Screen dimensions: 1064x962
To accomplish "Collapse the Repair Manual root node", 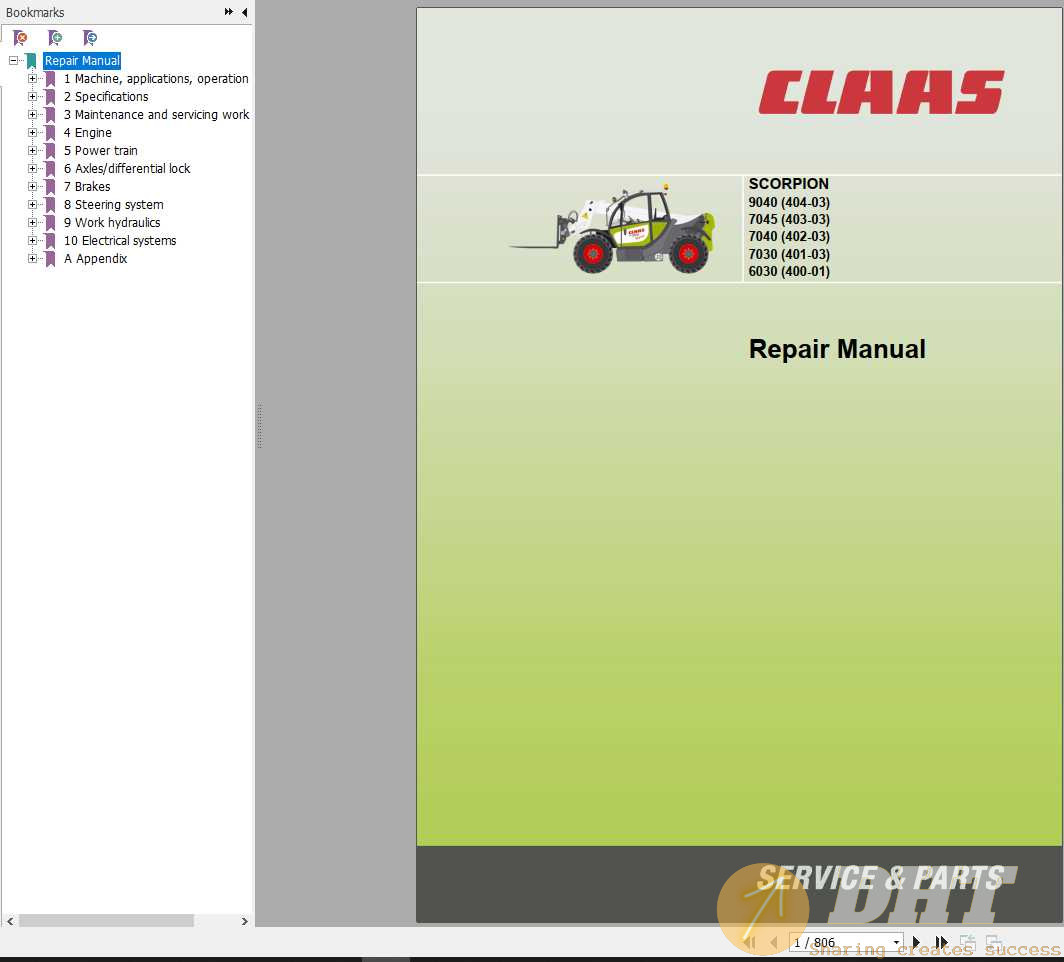I will [13, 60].
